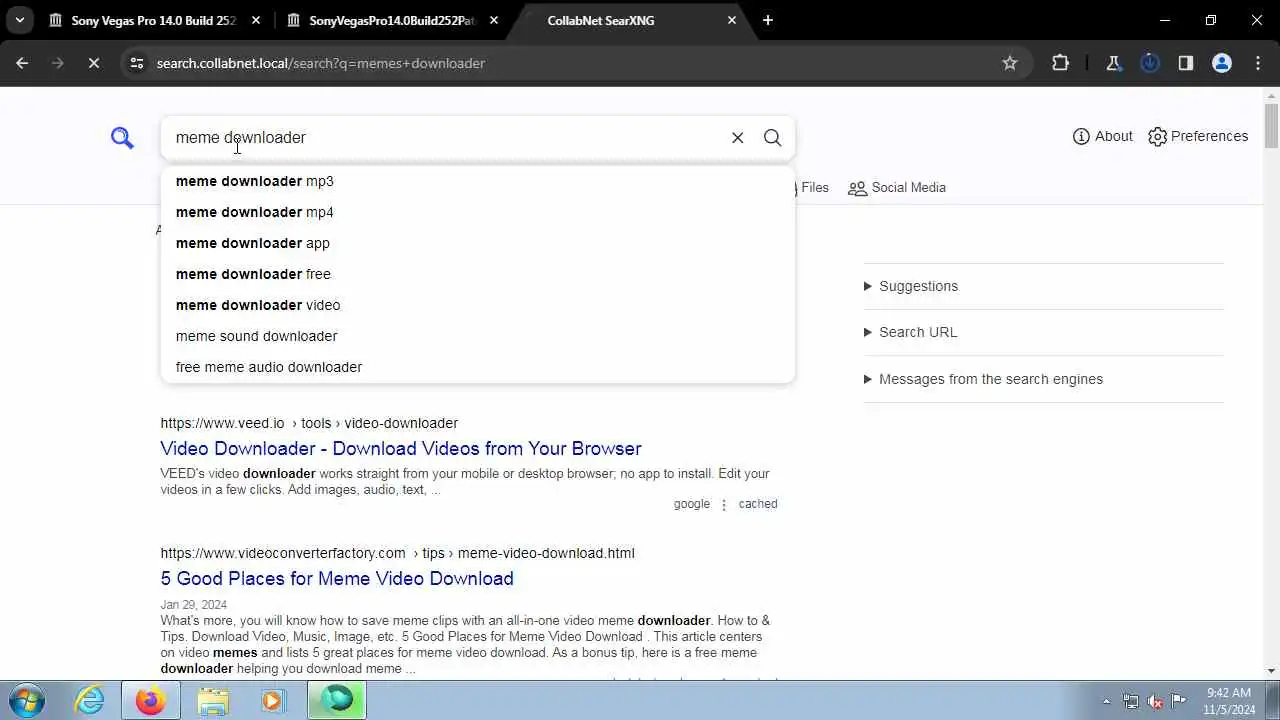Viewport: 1280px width, 720px height.
Task: Stop loading the page
Action: point(93,63)
